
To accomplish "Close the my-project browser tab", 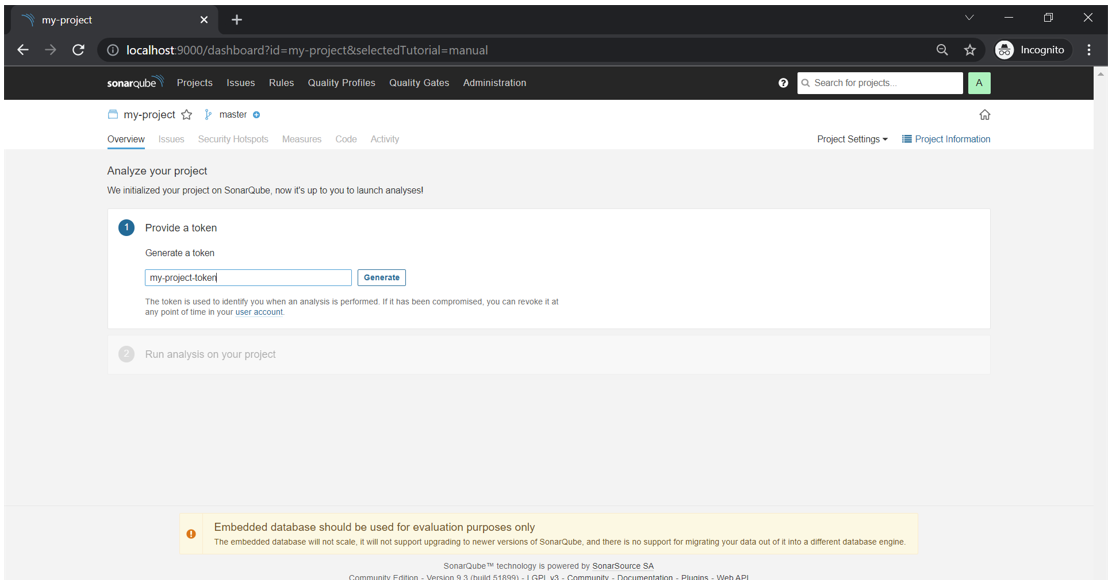I will (x=204, y=20).
